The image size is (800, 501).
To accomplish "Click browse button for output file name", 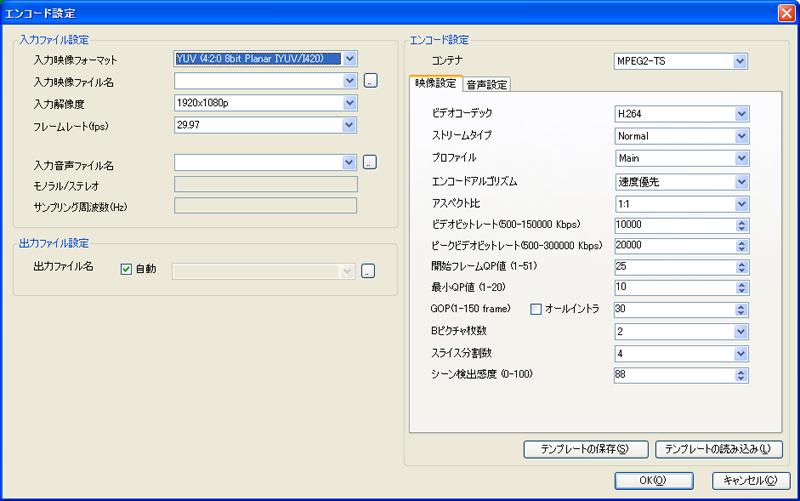I will (368, 270).
